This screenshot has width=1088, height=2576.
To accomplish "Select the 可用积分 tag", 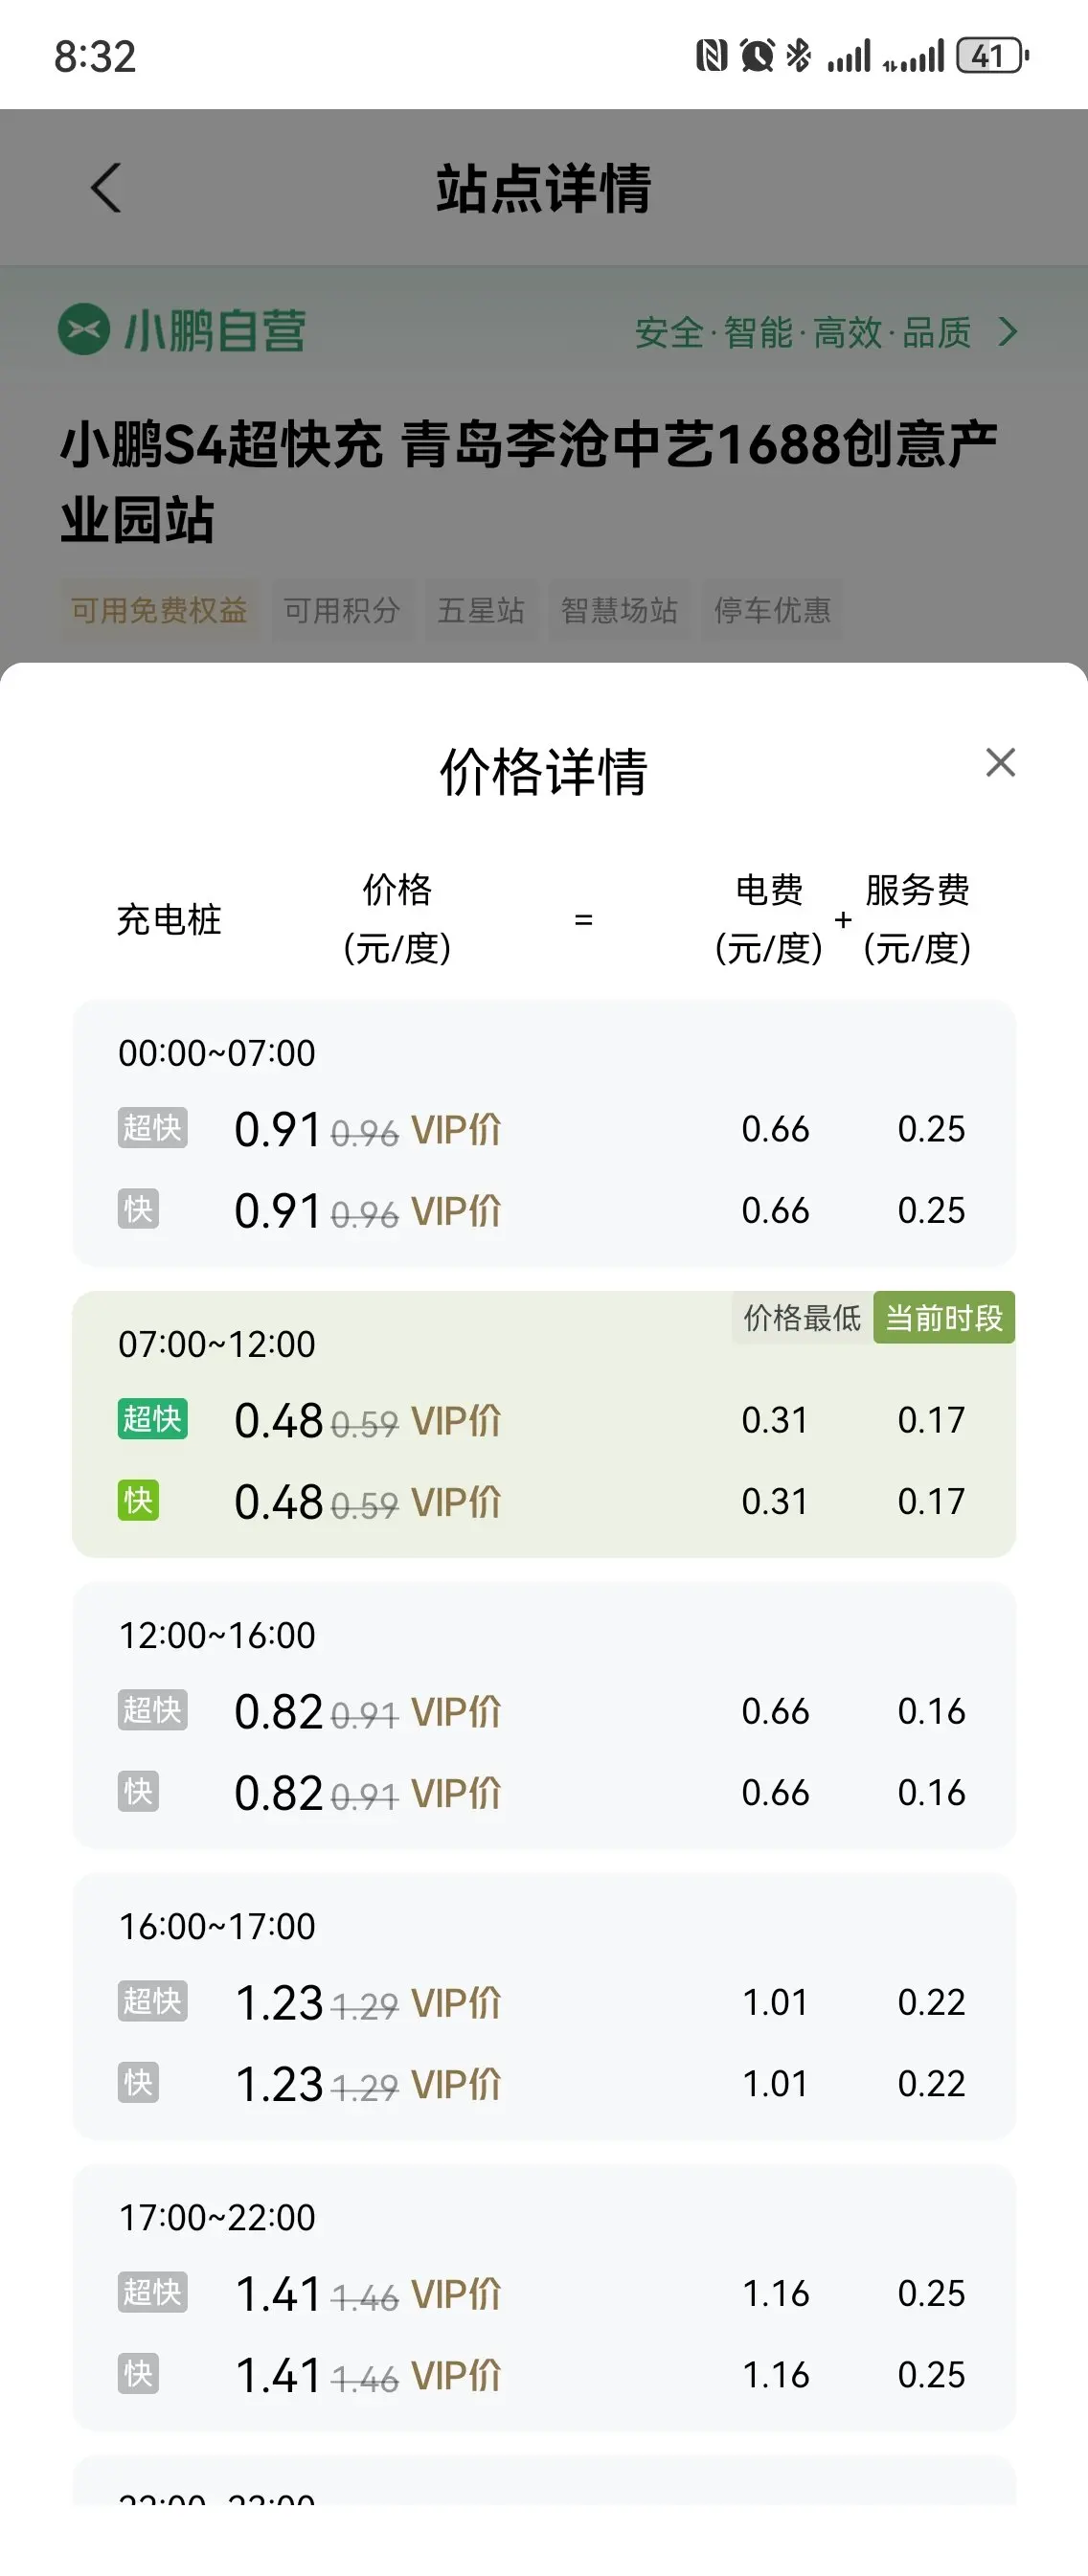I will click(342, 610).
